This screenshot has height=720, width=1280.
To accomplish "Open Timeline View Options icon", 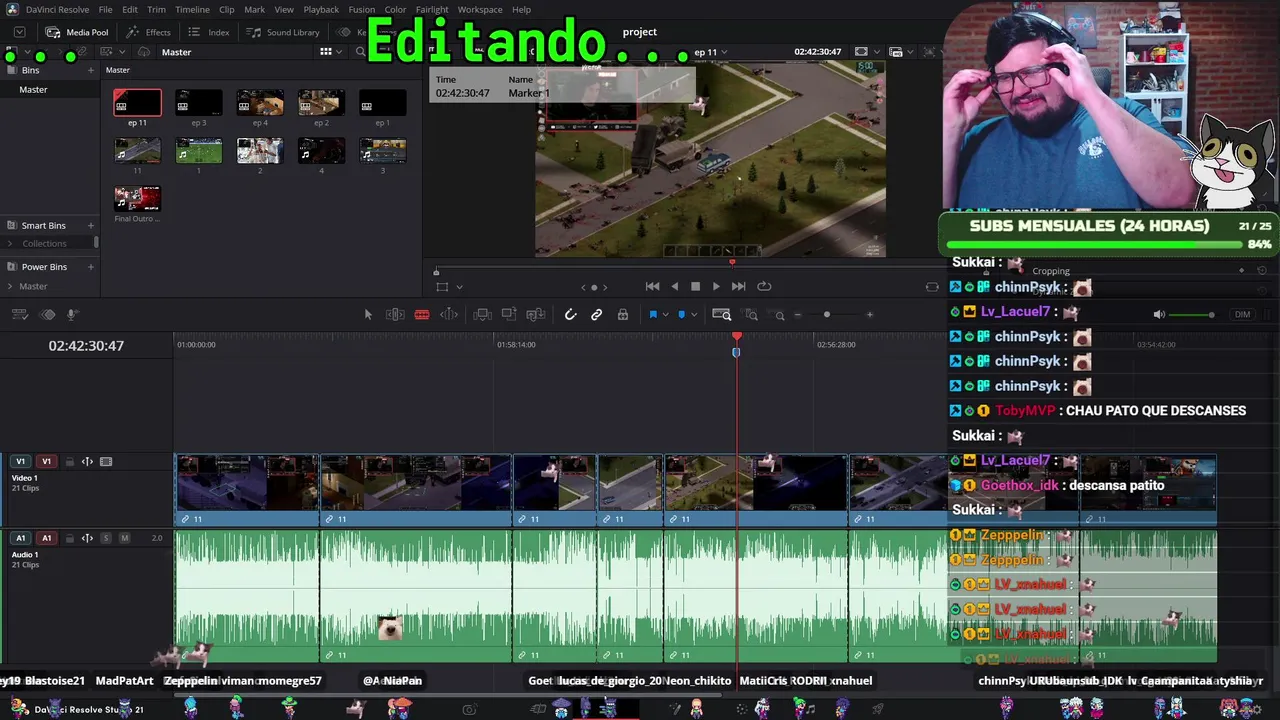I will tap(19, 315).
